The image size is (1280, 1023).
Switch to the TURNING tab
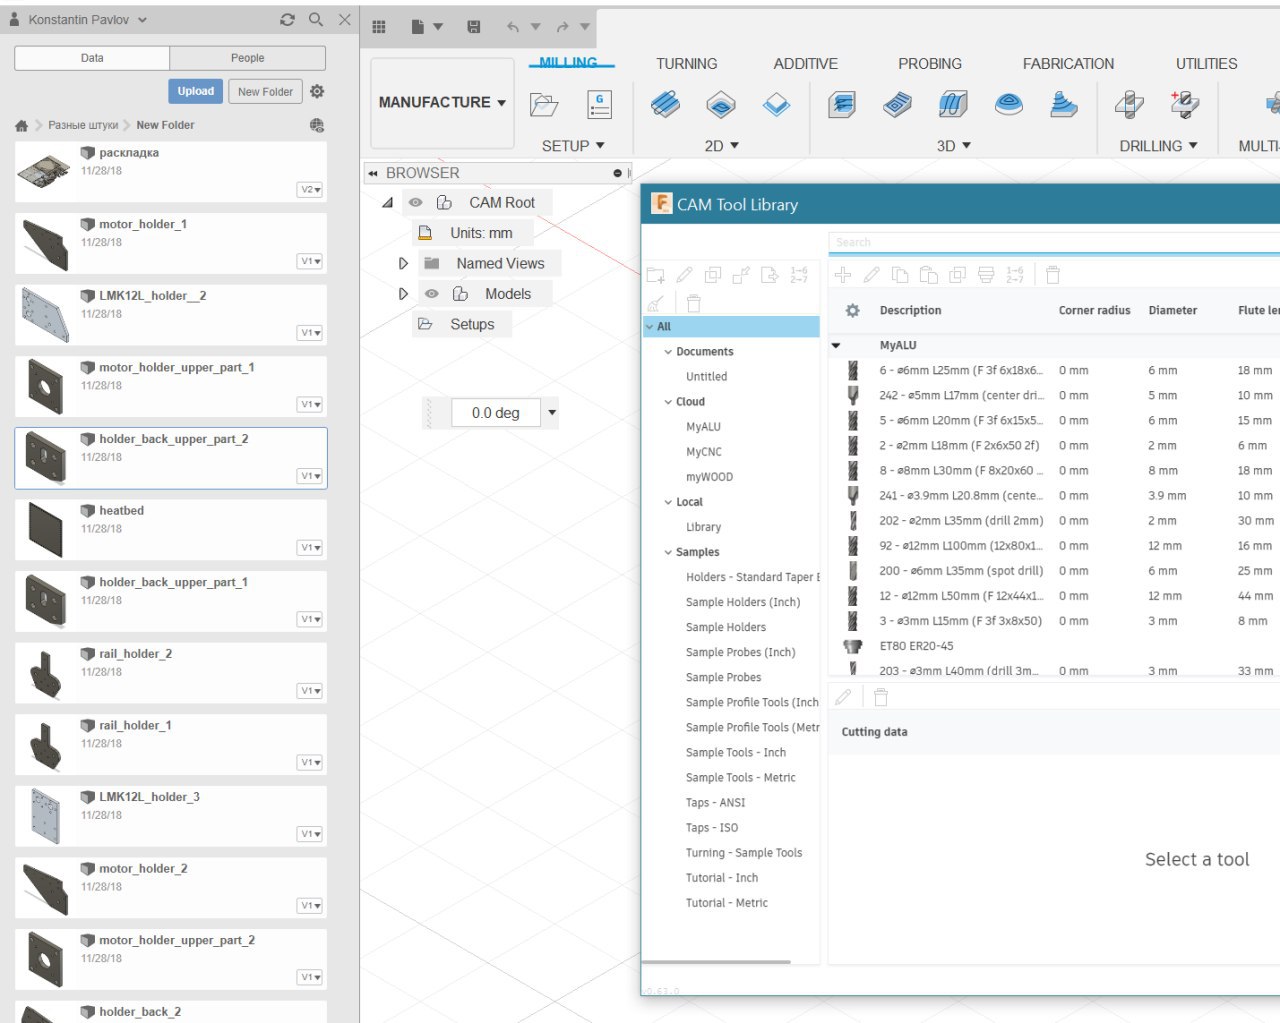(x=686, y=64)
